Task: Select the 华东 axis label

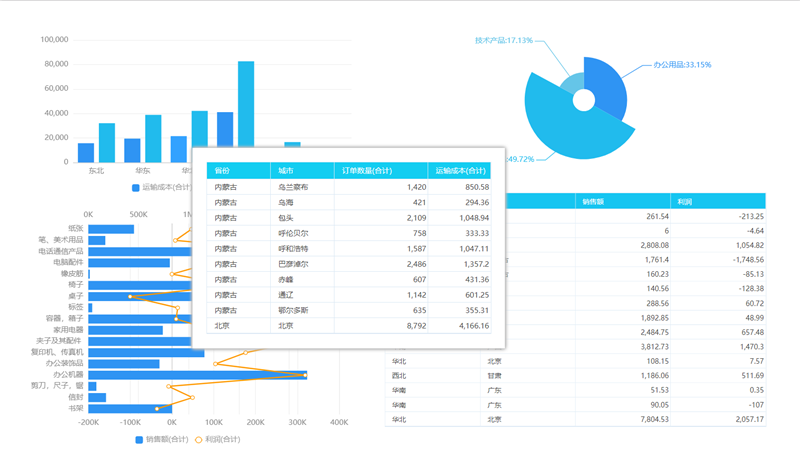Action: 143,170
